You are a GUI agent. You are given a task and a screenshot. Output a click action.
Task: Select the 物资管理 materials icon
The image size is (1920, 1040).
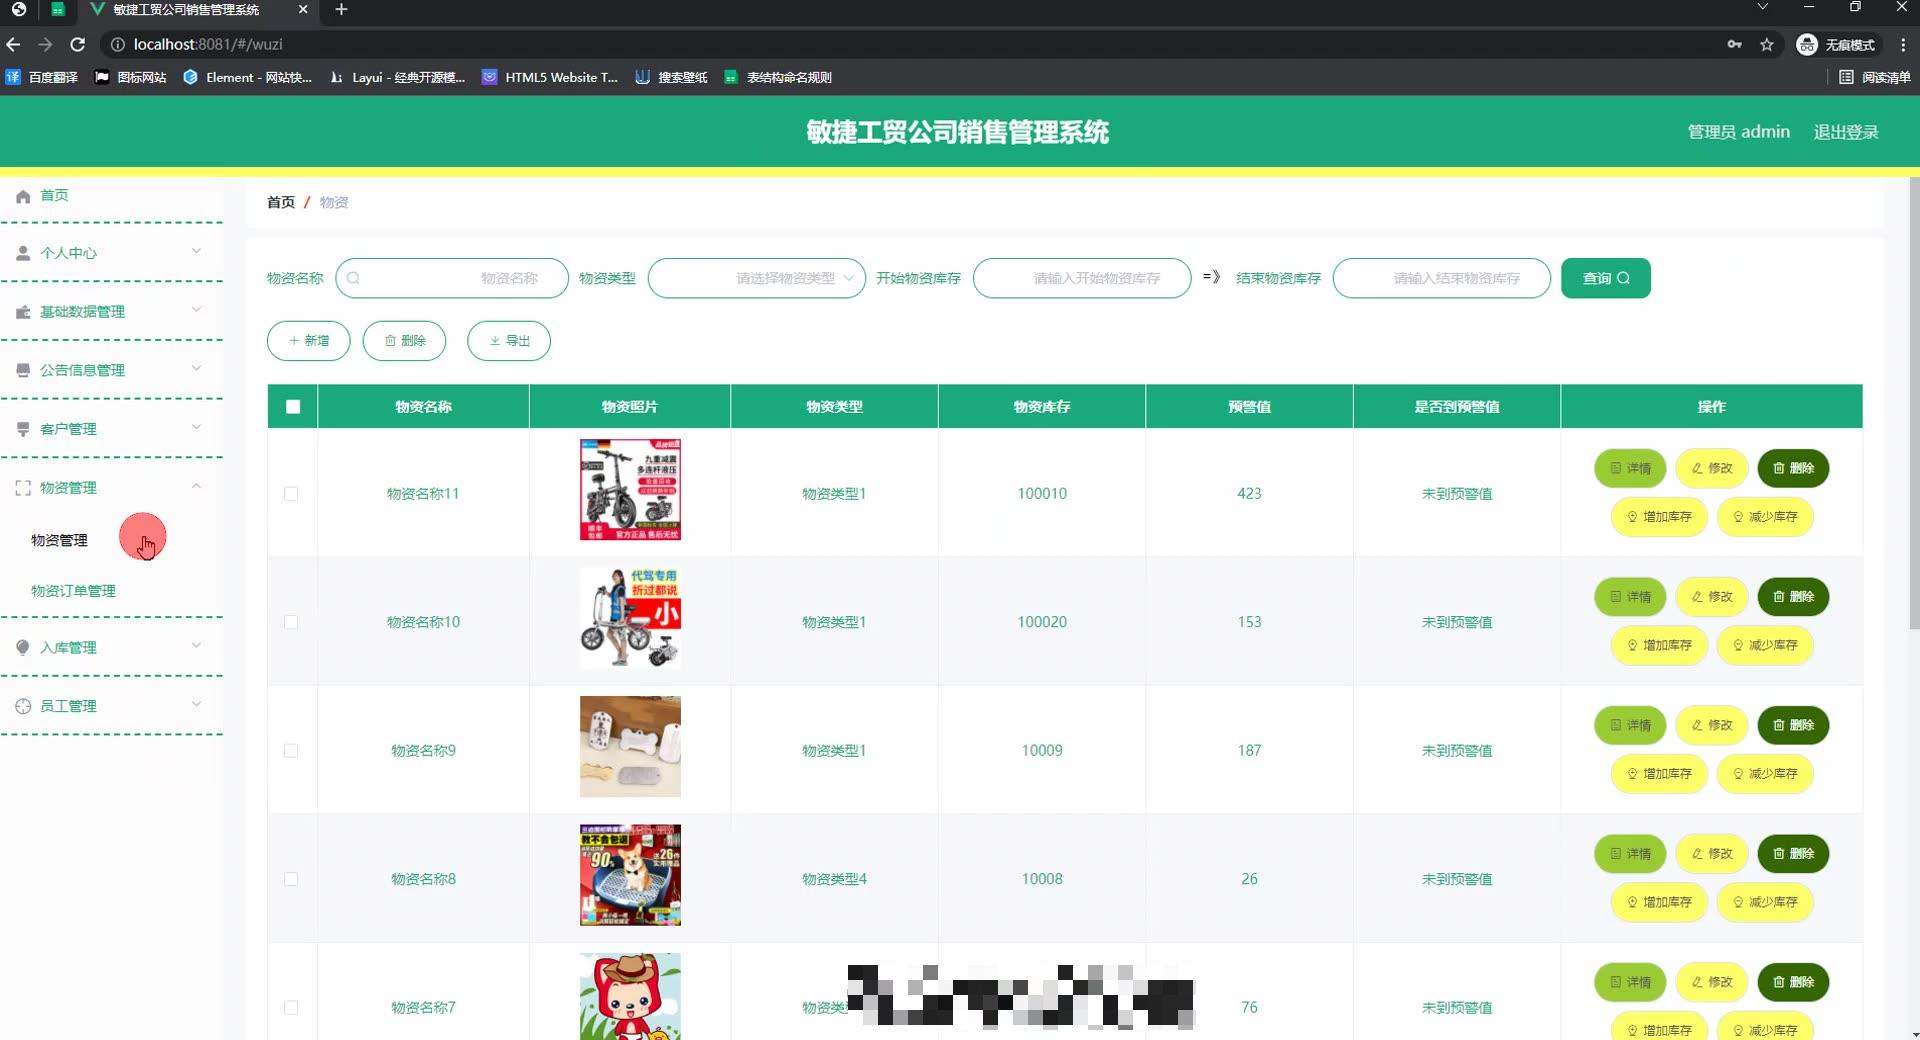click(x=22, y=488)
